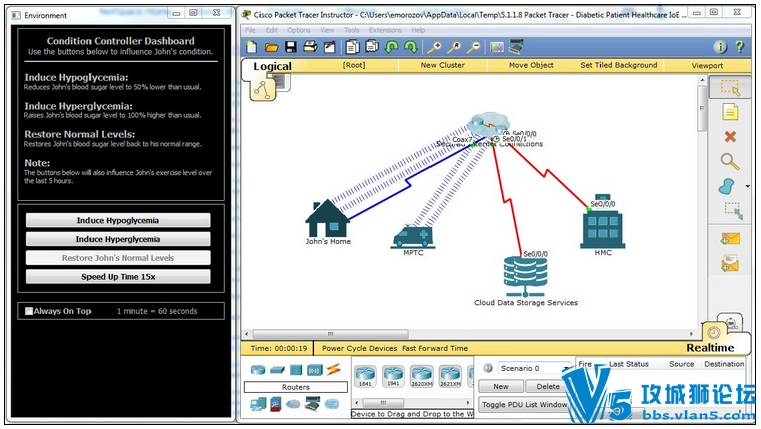Select the Wireless Devices category icon

coord(314,370)
